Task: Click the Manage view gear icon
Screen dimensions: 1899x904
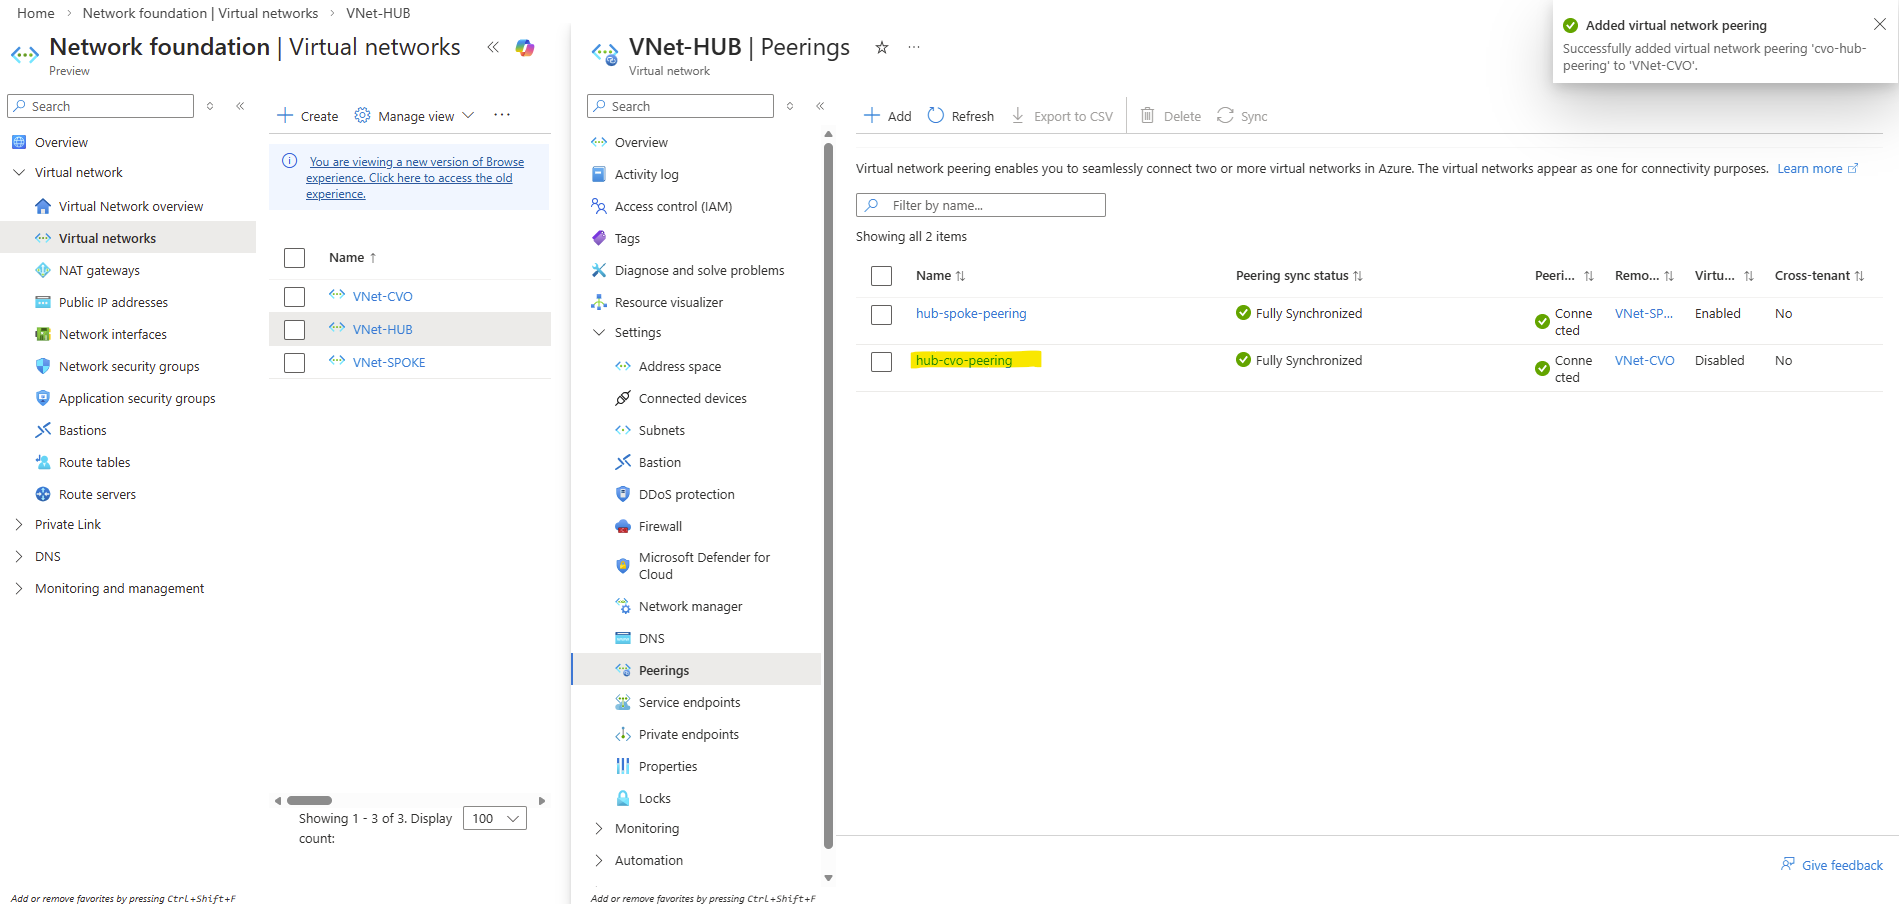Action: pos(362,116)
